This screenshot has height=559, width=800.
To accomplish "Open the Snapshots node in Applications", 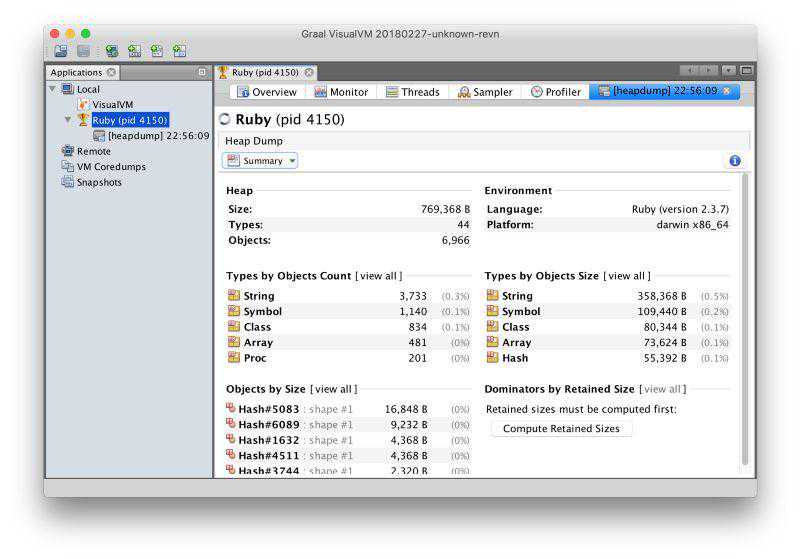I will pyautogui.click(x=98, y=183).
